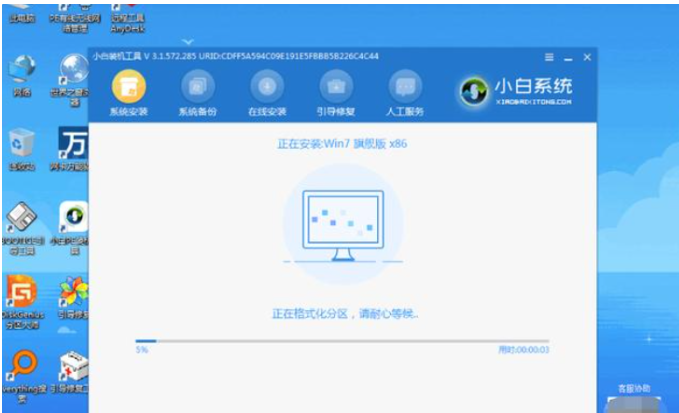679x413 pixels.
Task: Open the network icon on desktop
Action: (x=22, y=75)
